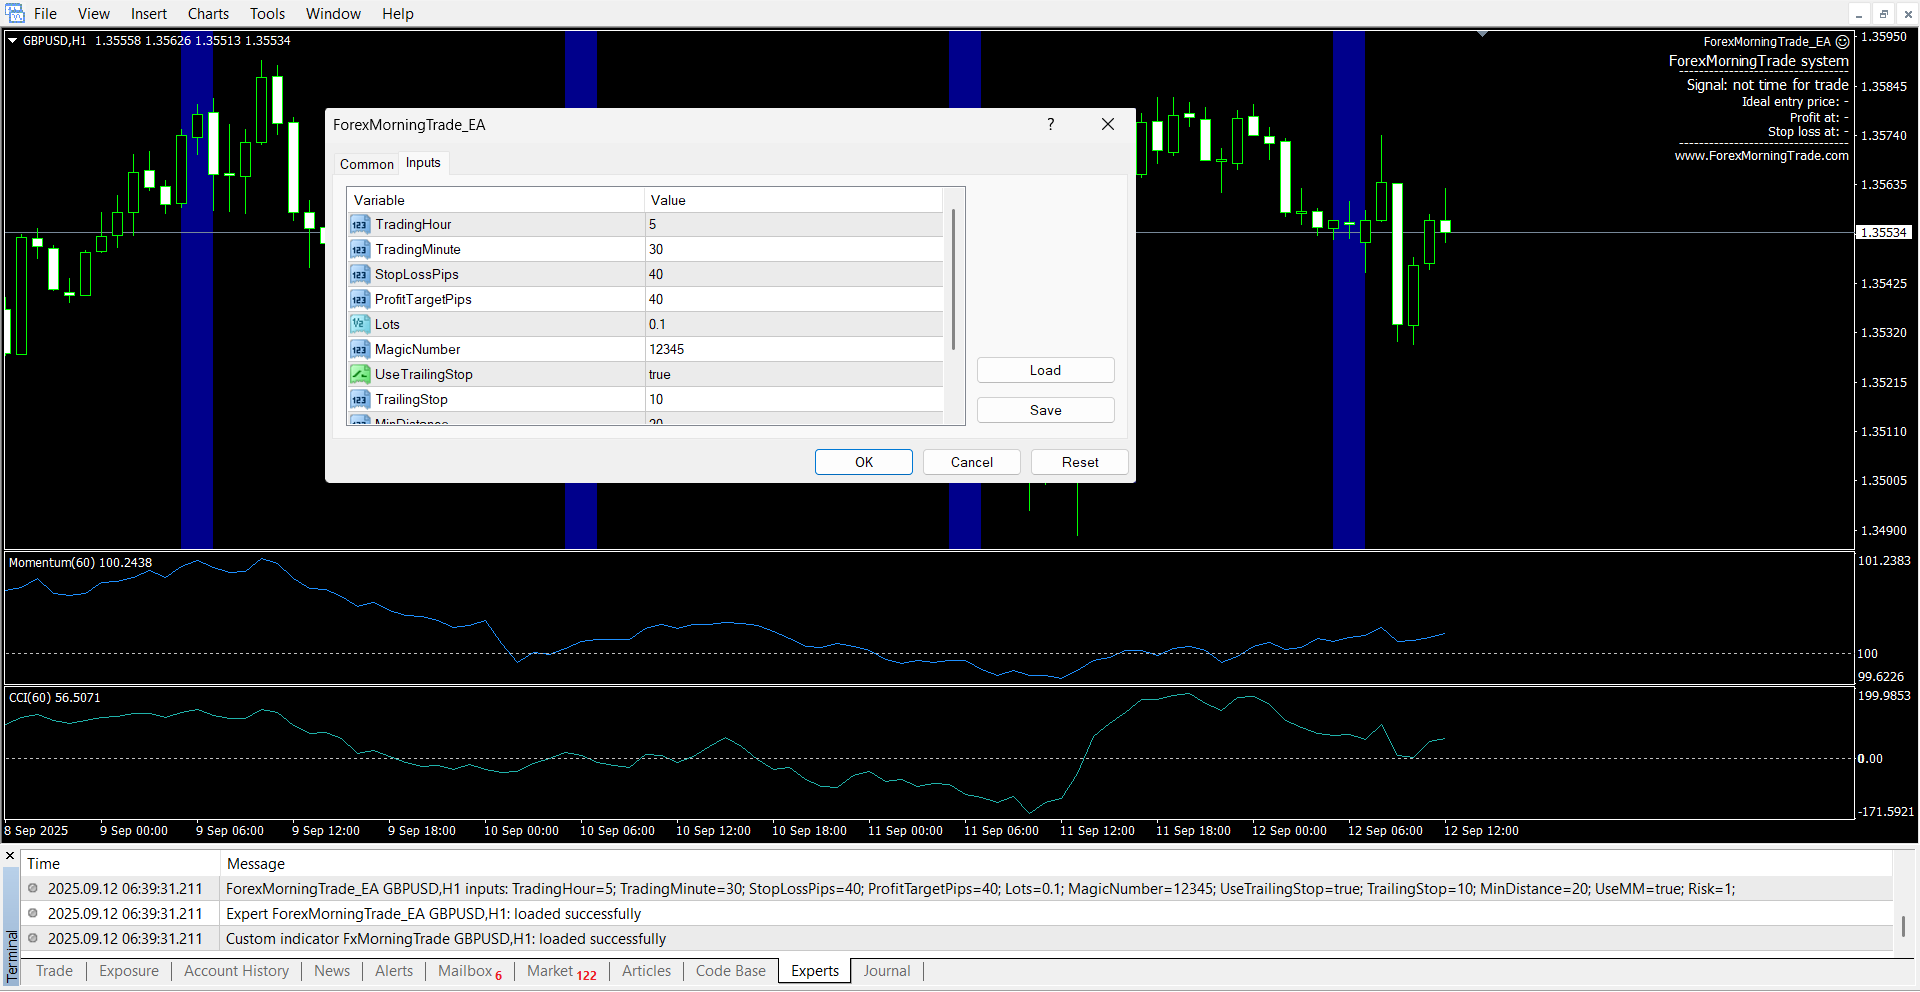Click the MagicNumber variable icon
1920x992 pixels.
point(359,350)
